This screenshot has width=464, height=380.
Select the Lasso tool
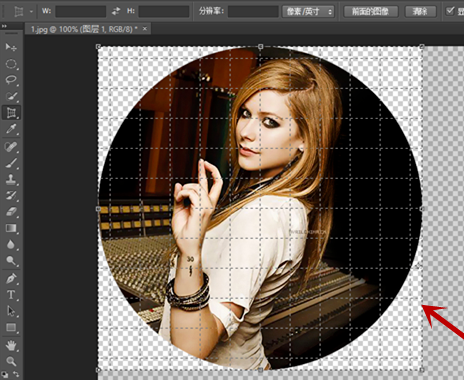pos(11,80)
